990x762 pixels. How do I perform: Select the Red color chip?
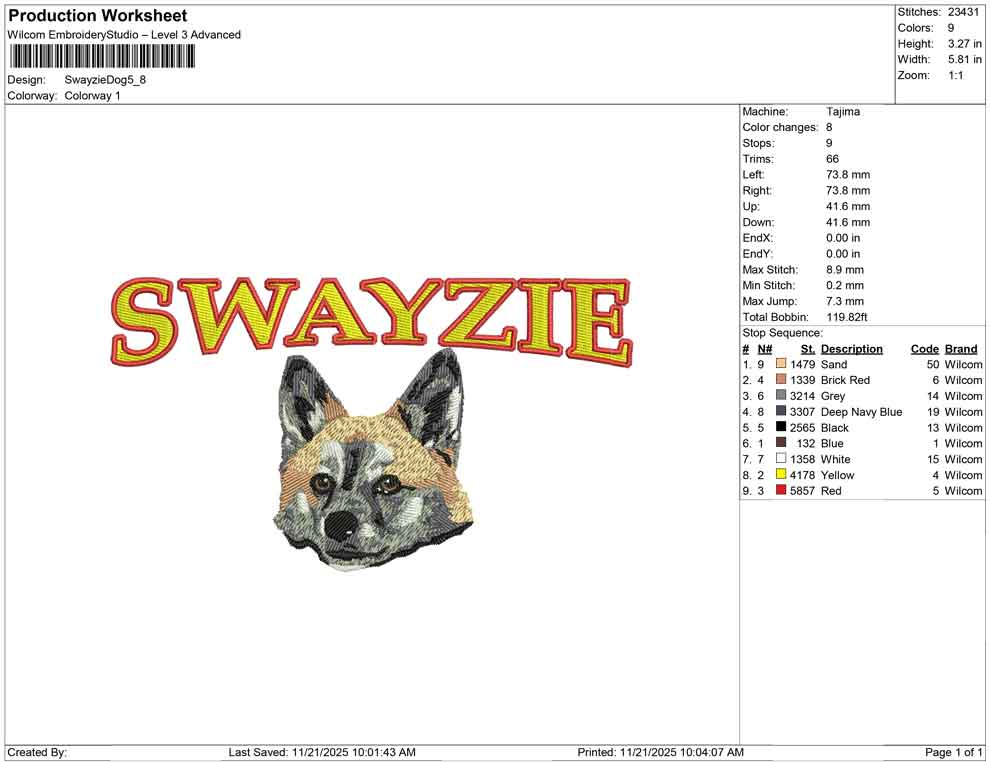point(781,491)
